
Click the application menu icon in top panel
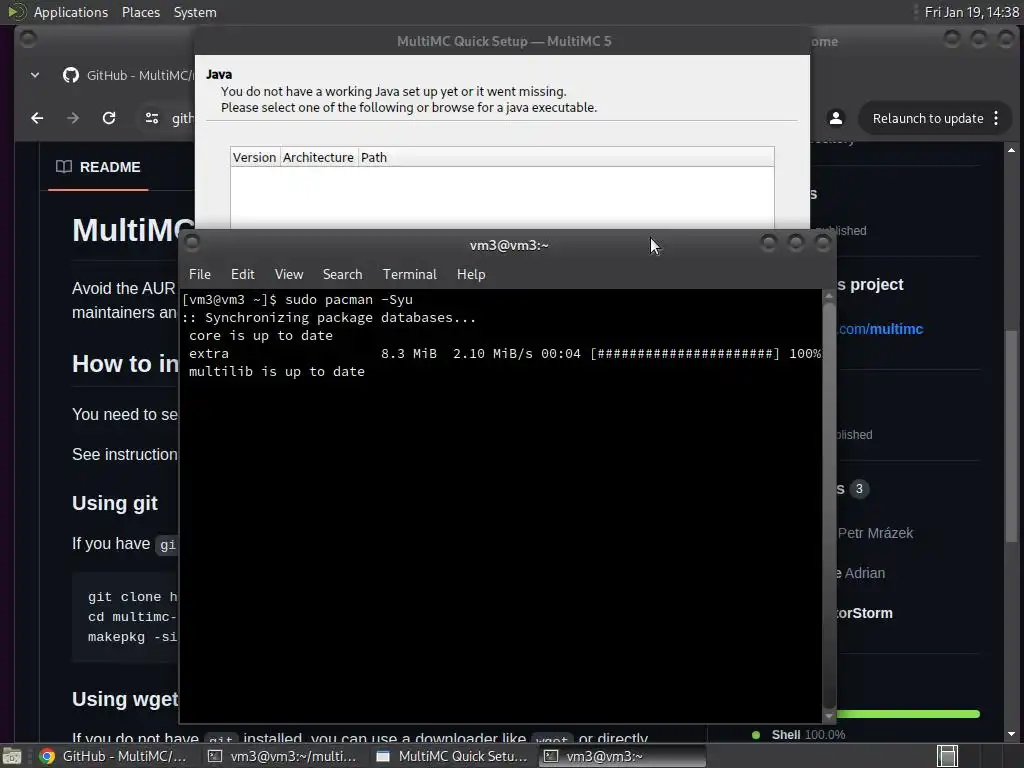pyautogui.click(x=16, y=12)
